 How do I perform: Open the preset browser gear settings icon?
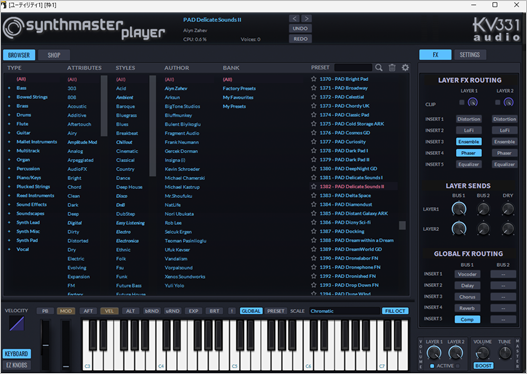[x=405, y=68]
